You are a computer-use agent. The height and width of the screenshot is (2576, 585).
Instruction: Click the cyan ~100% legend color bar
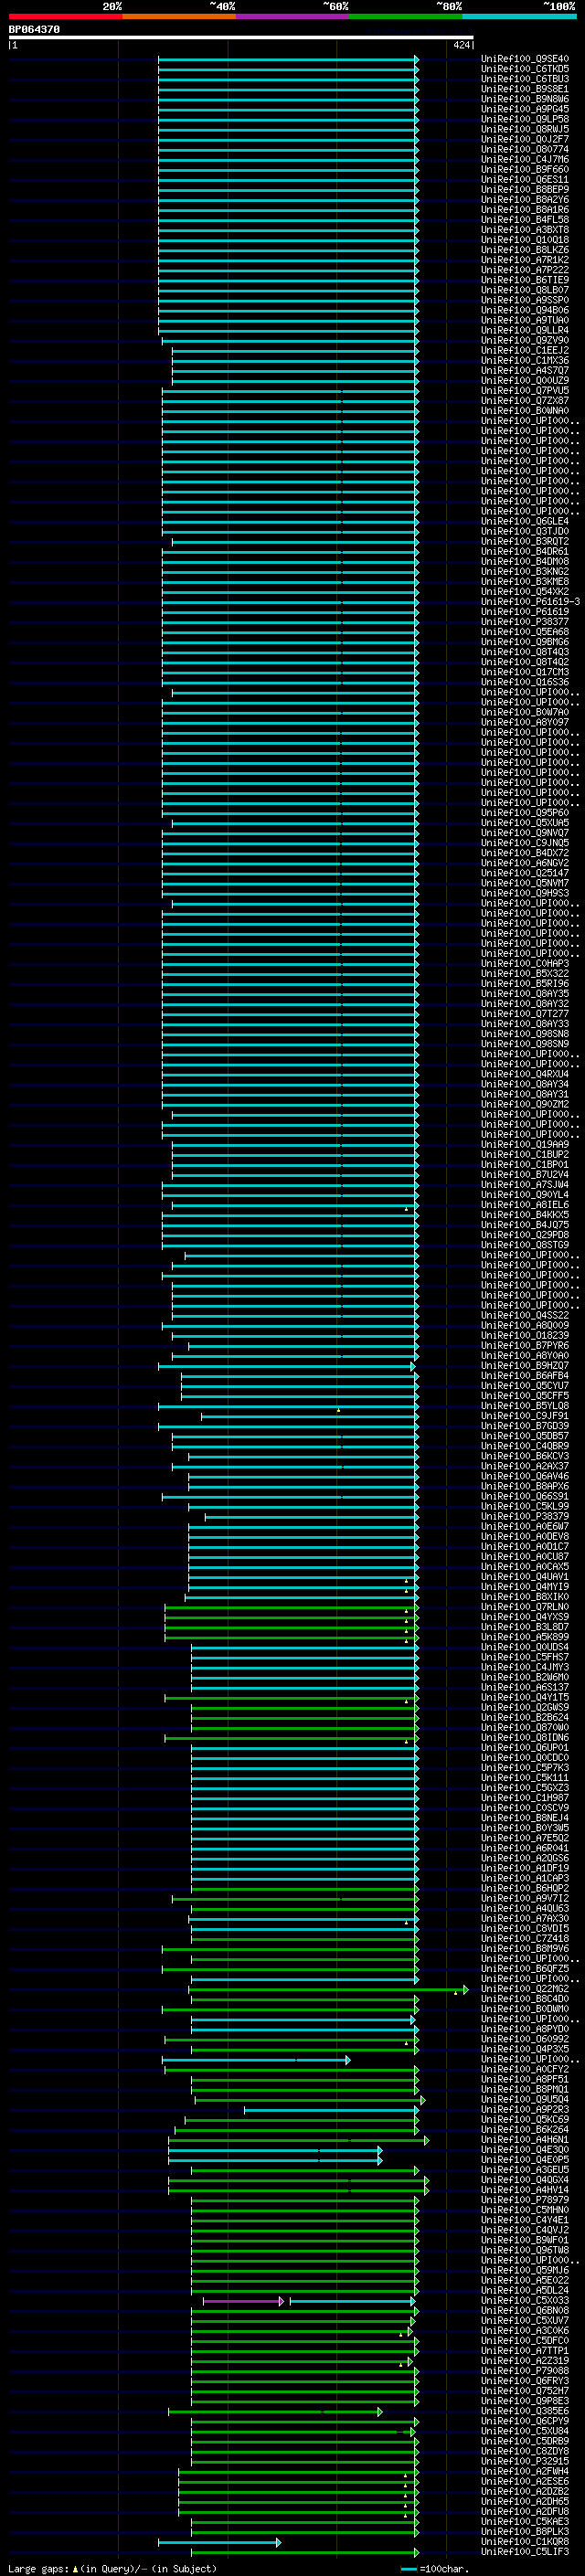519,16
